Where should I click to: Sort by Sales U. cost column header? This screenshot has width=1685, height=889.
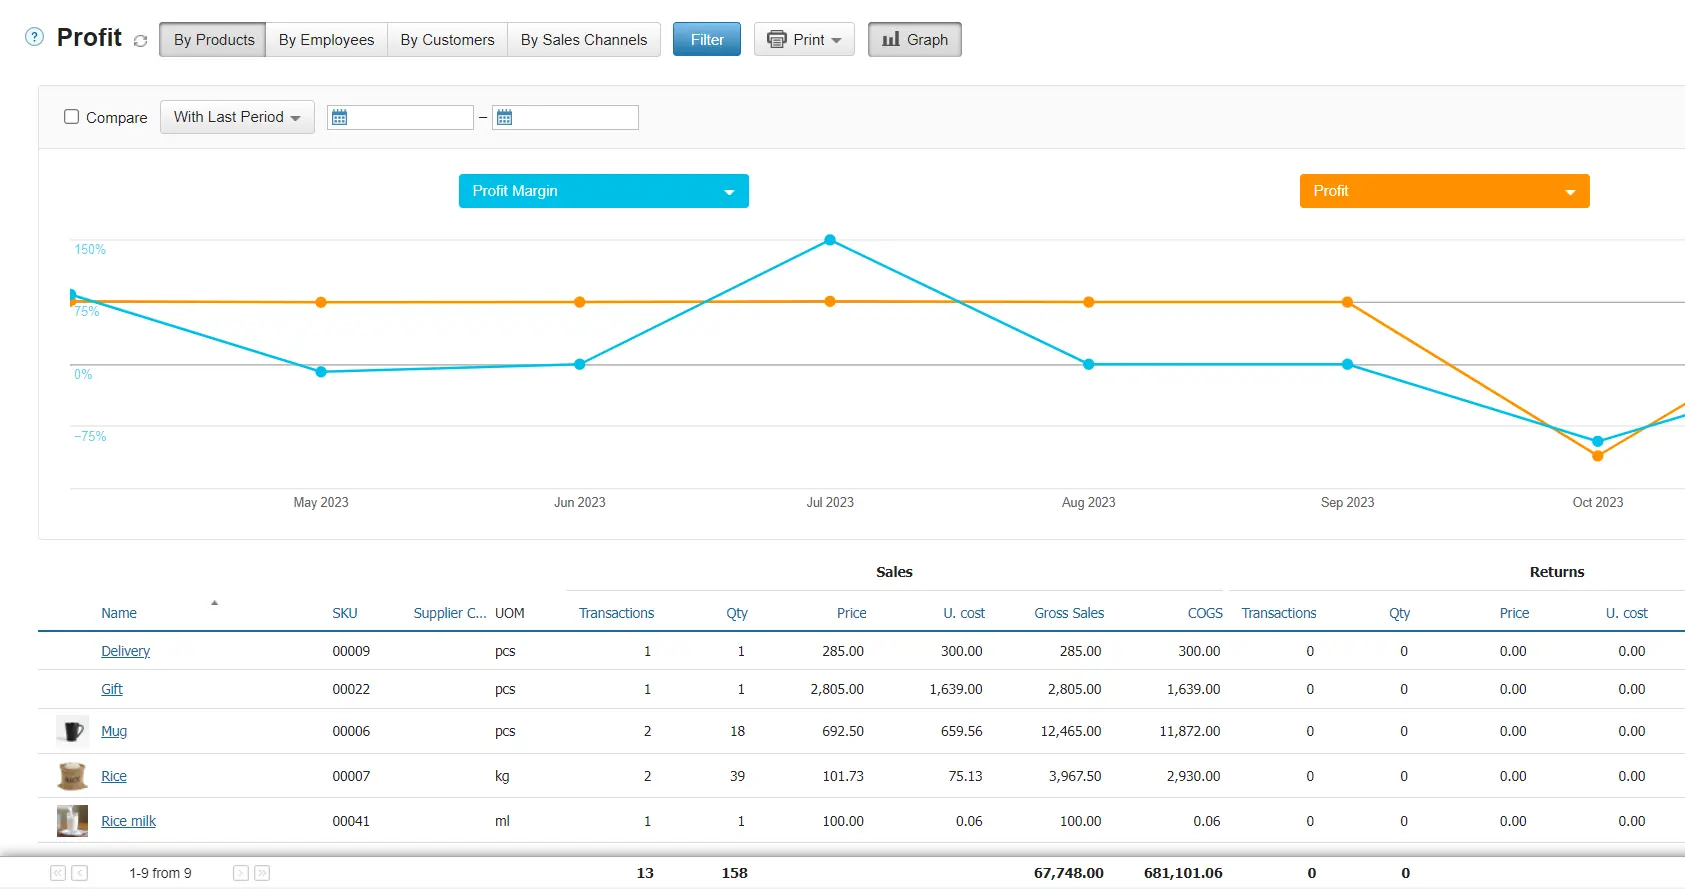click(964, 613)
